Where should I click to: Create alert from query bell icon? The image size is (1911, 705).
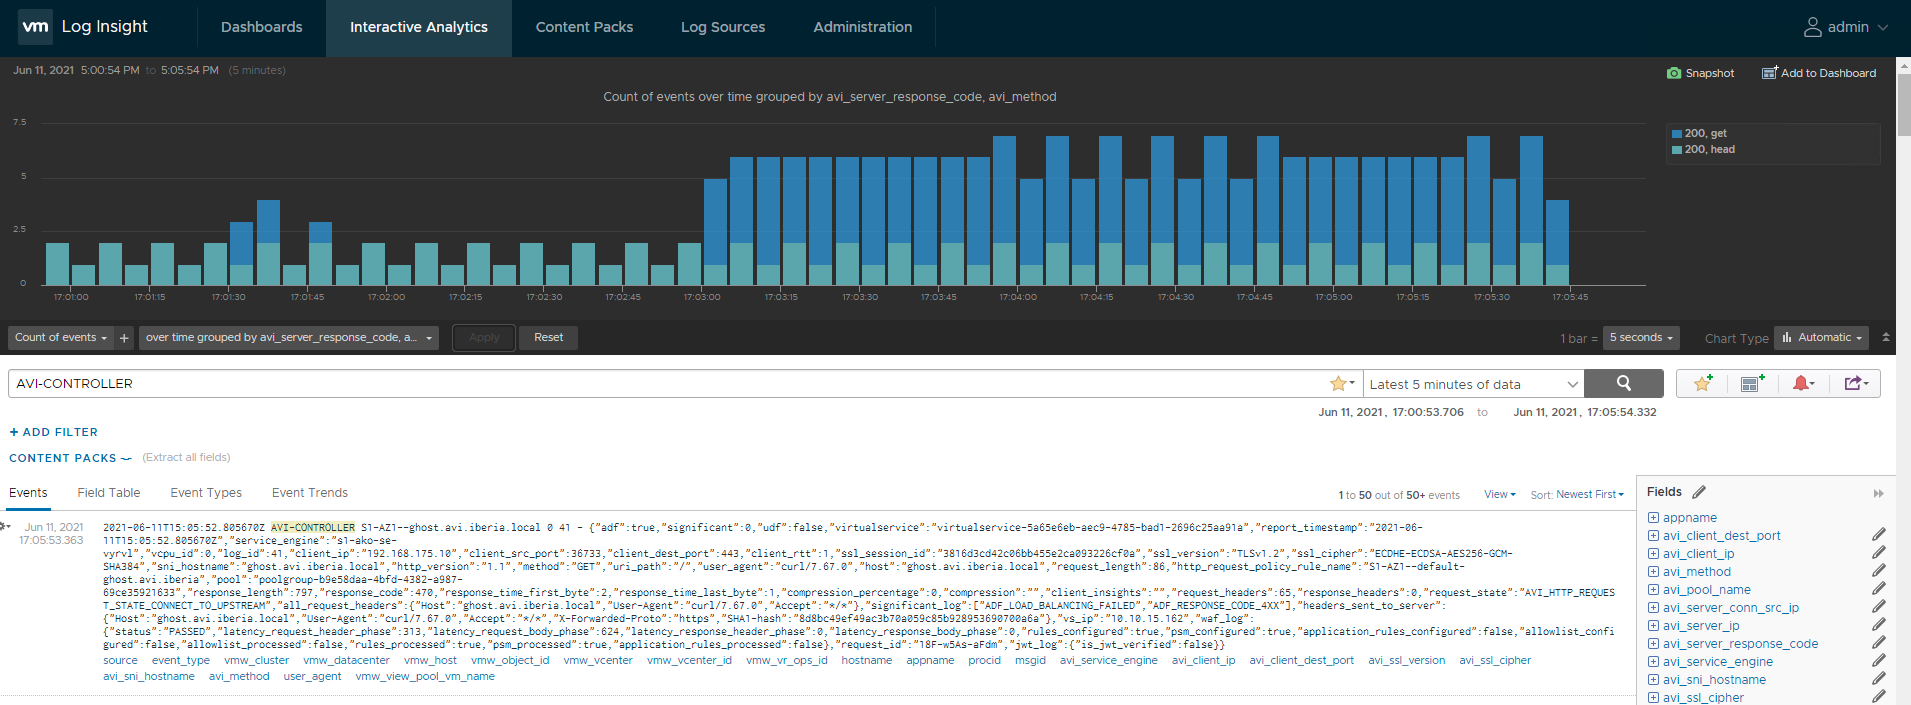pos(1804,384)
